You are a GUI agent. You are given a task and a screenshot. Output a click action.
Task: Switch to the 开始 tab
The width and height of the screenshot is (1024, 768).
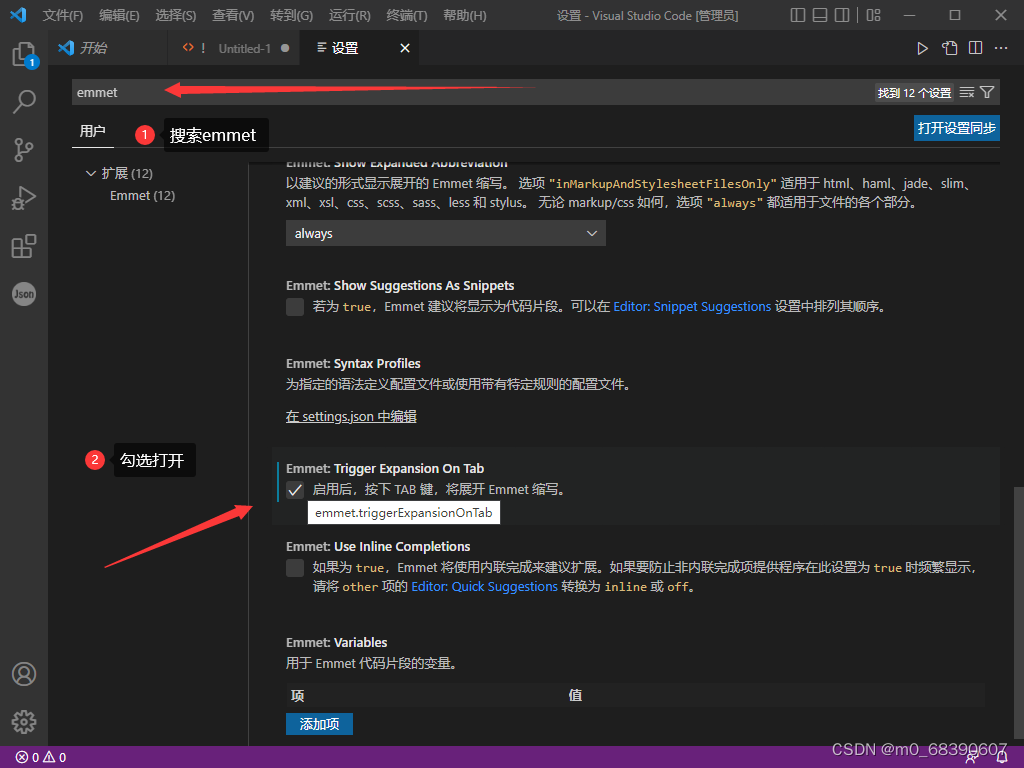pos(108,48)
